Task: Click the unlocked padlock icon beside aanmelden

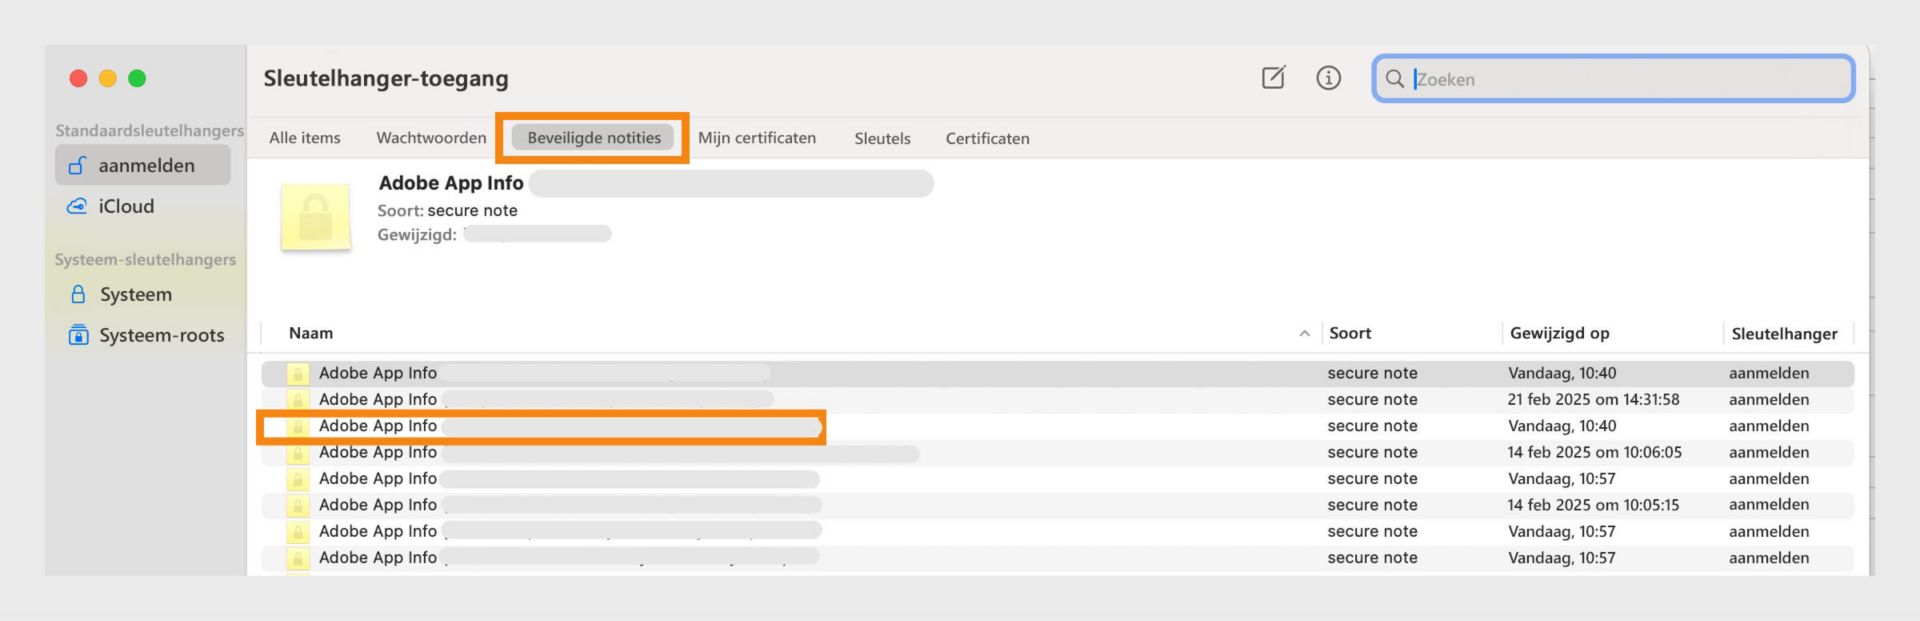Action: (77, 165)
